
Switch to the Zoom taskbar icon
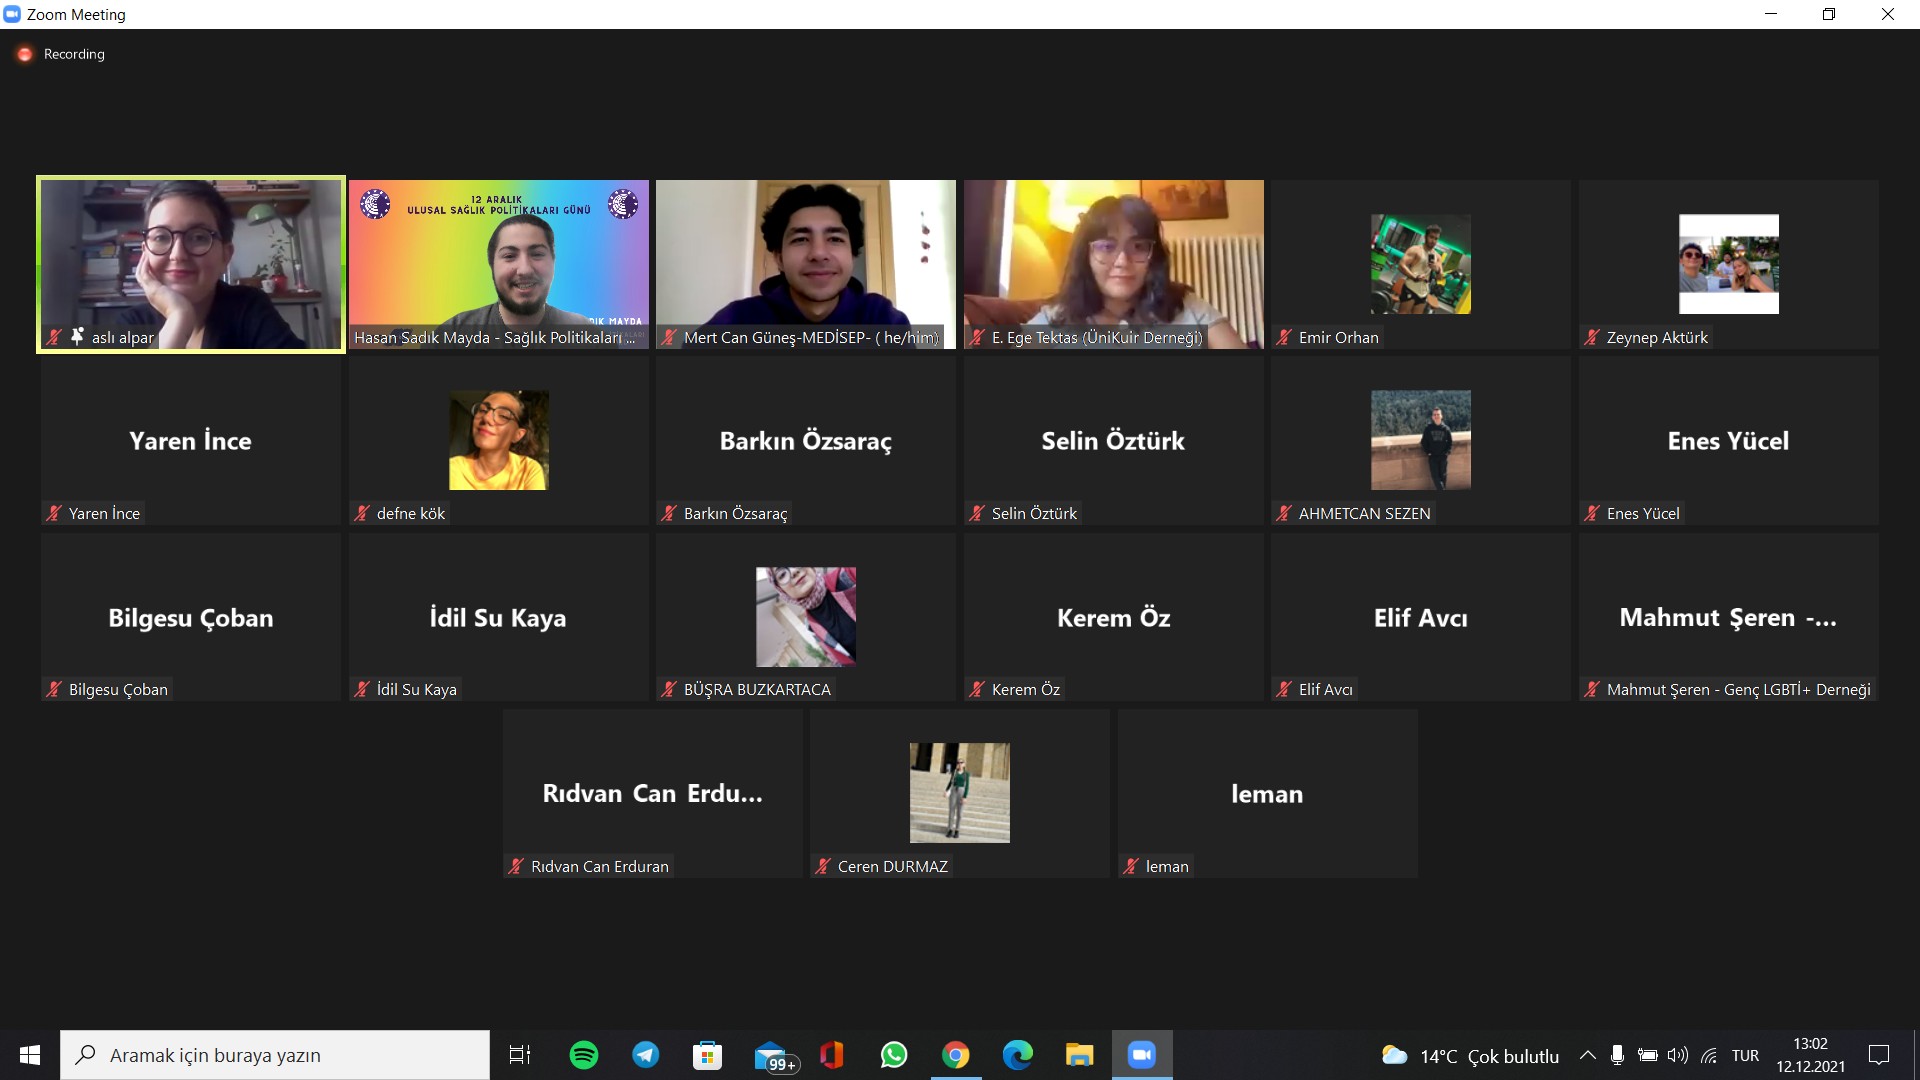(x=1141, y=1055)
